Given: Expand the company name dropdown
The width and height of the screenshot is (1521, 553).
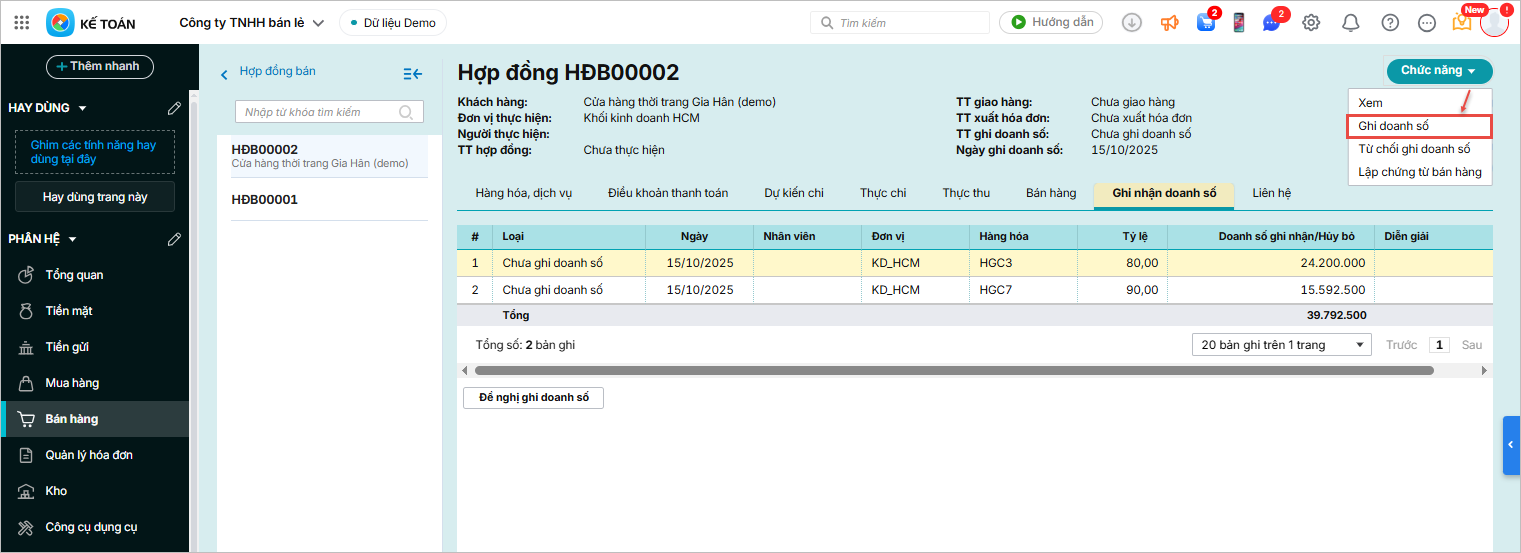Looking at the screenshot, I should click(x=318, y=23).
